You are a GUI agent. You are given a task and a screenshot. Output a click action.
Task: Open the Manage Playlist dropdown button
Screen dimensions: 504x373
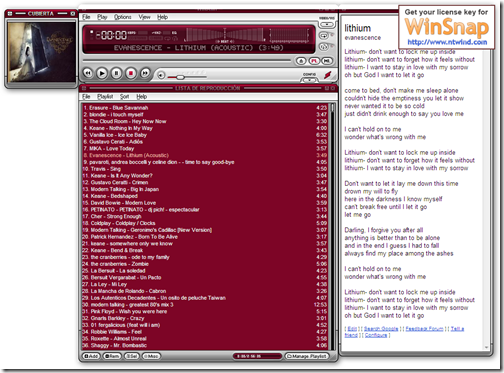pos(307,356)
